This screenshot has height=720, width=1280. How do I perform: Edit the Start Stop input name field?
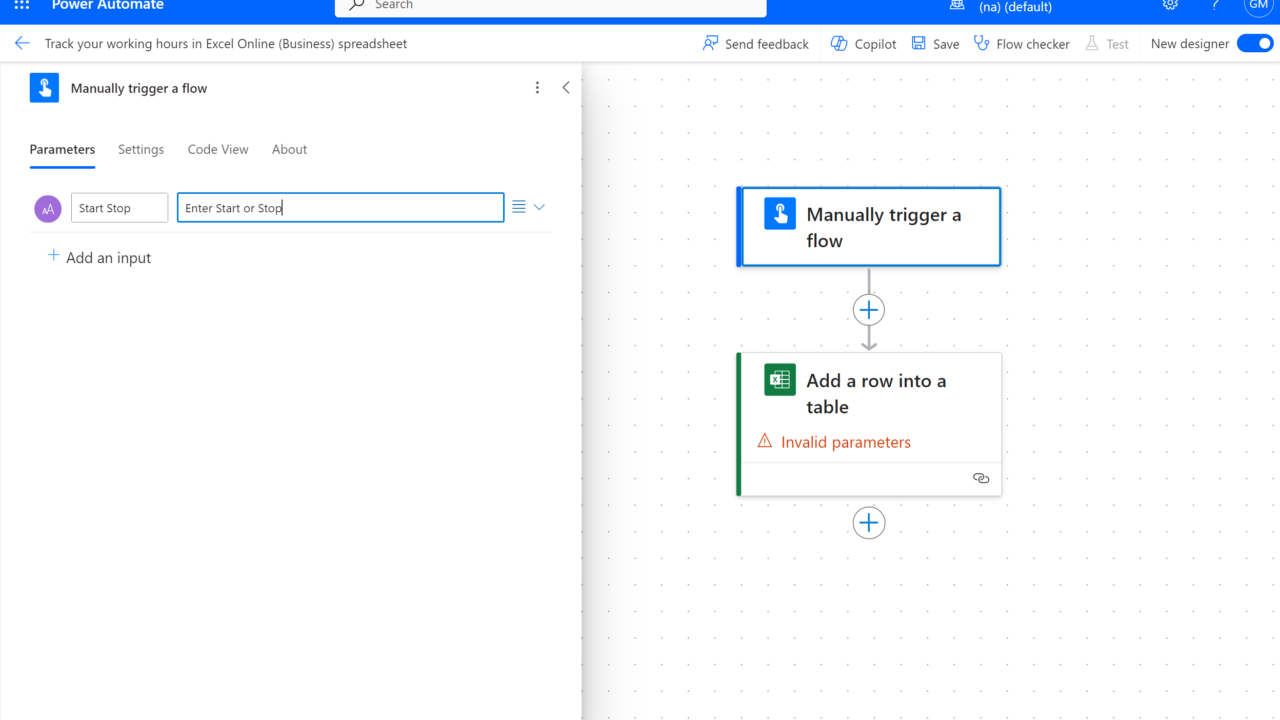click(x=120, y=208)
